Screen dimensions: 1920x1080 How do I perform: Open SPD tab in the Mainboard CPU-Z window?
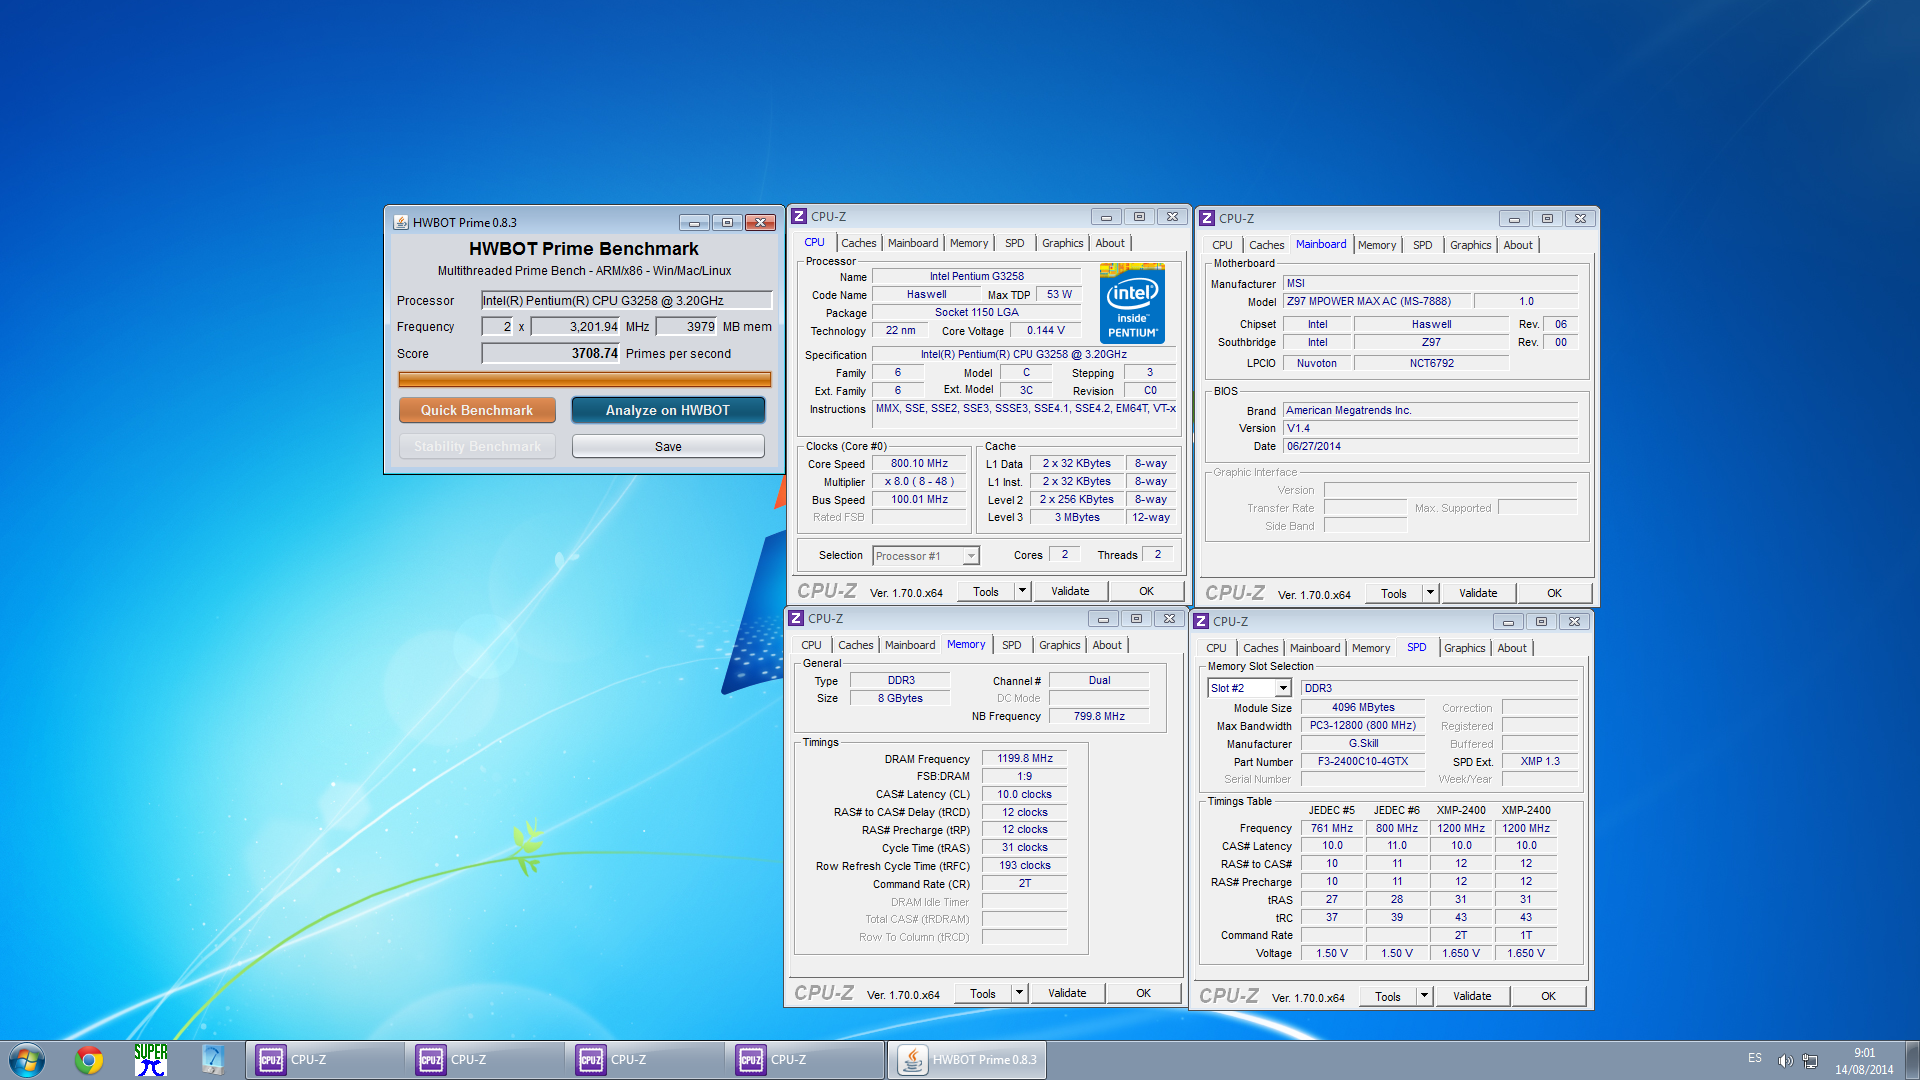click(1422, 245)
